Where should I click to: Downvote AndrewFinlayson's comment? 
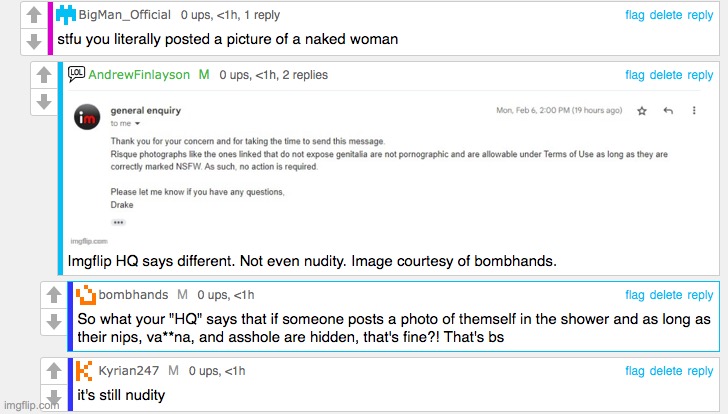click(44, 101)
